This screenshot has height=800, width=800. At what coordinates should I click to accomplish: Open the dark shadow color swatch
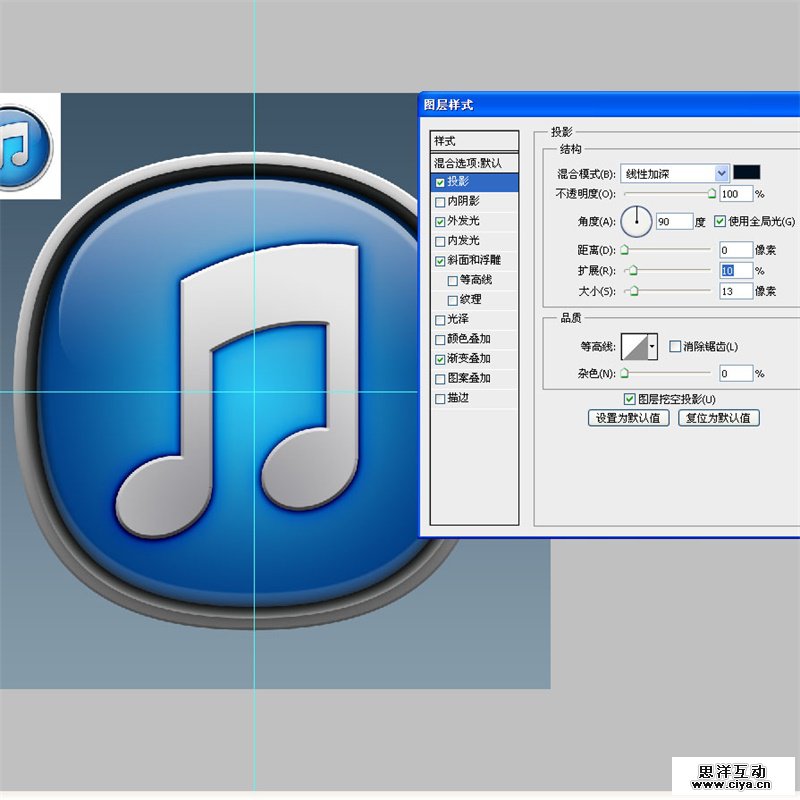click(x=747, y=173)
